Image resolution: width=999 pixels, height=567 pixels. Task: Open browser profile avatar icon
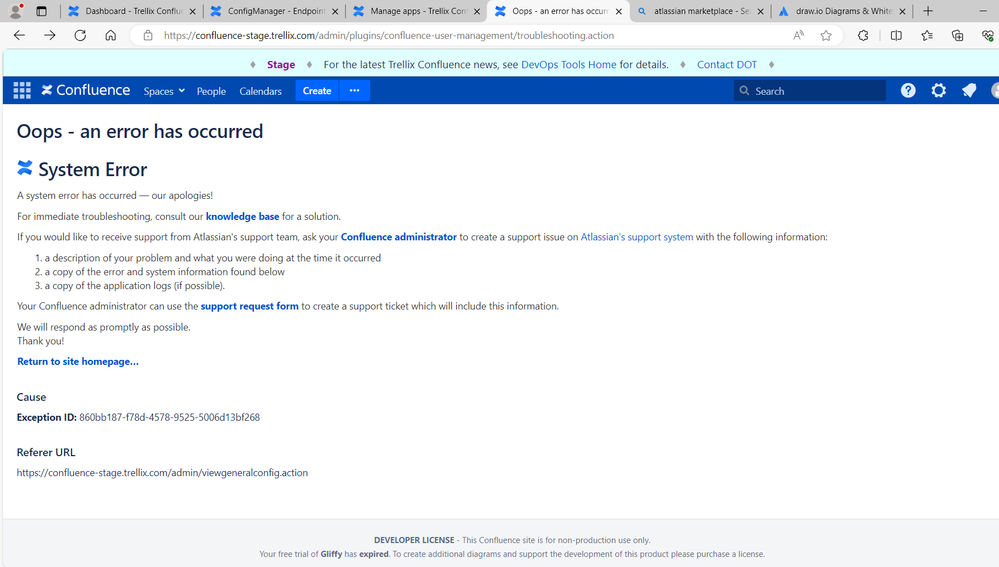[15, 11]
